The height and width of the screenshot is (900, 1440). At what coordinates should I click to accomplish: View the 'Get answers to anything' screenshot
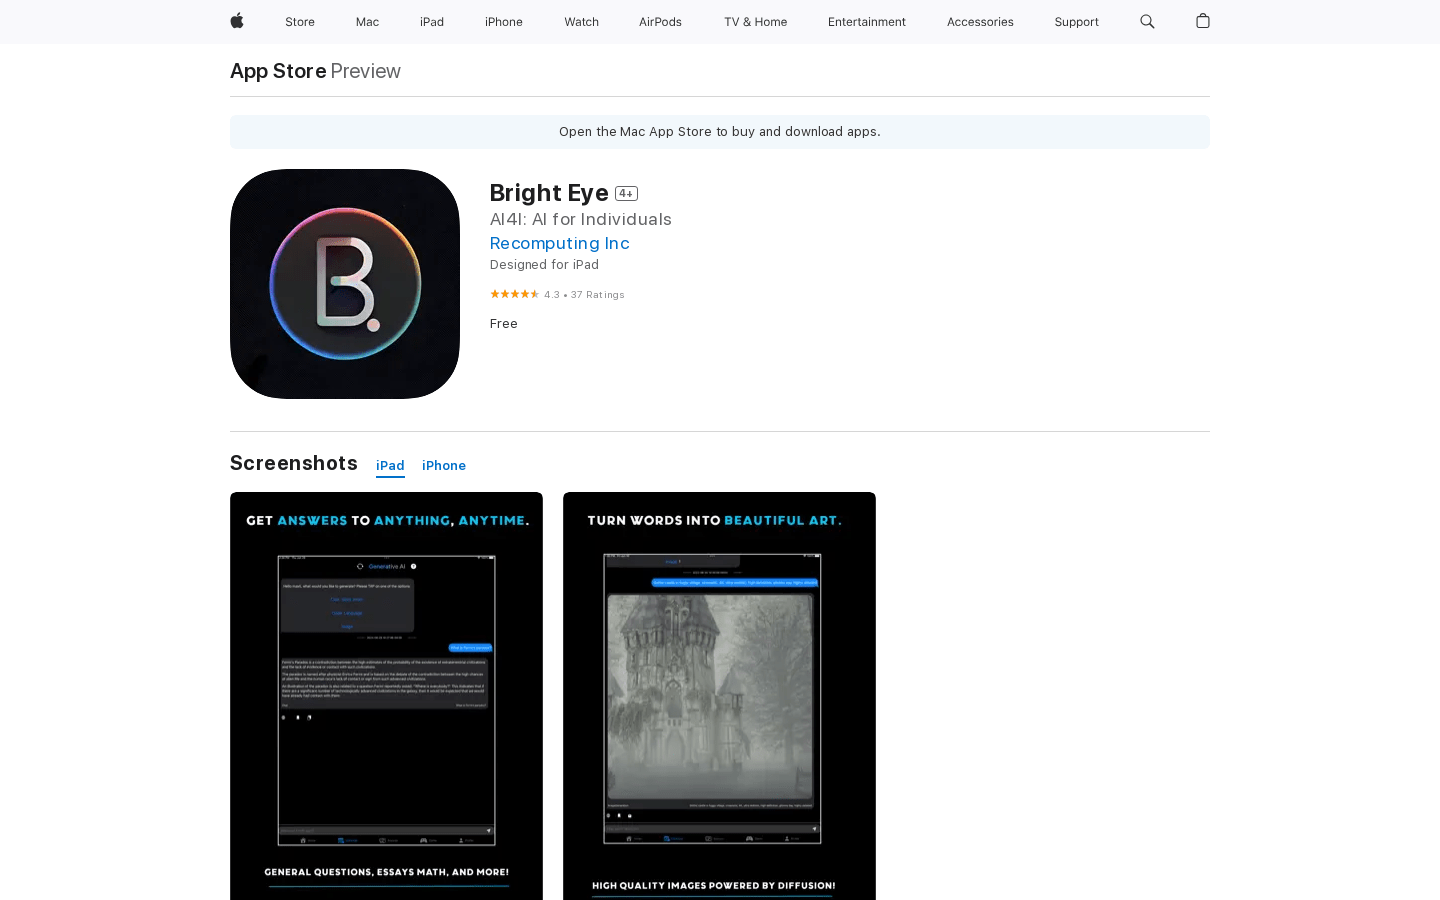[386, 696]
